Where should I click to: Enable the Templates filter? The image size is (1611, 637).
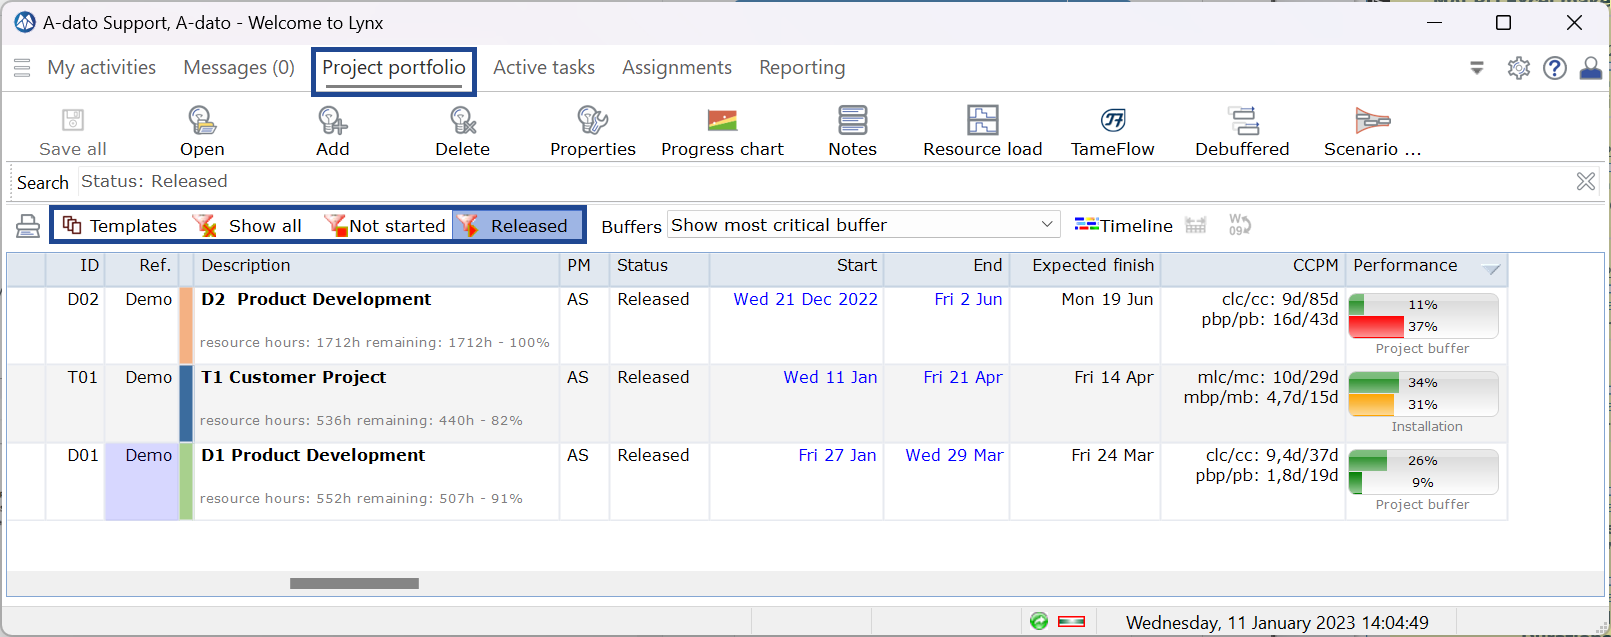tap(120, 226)
